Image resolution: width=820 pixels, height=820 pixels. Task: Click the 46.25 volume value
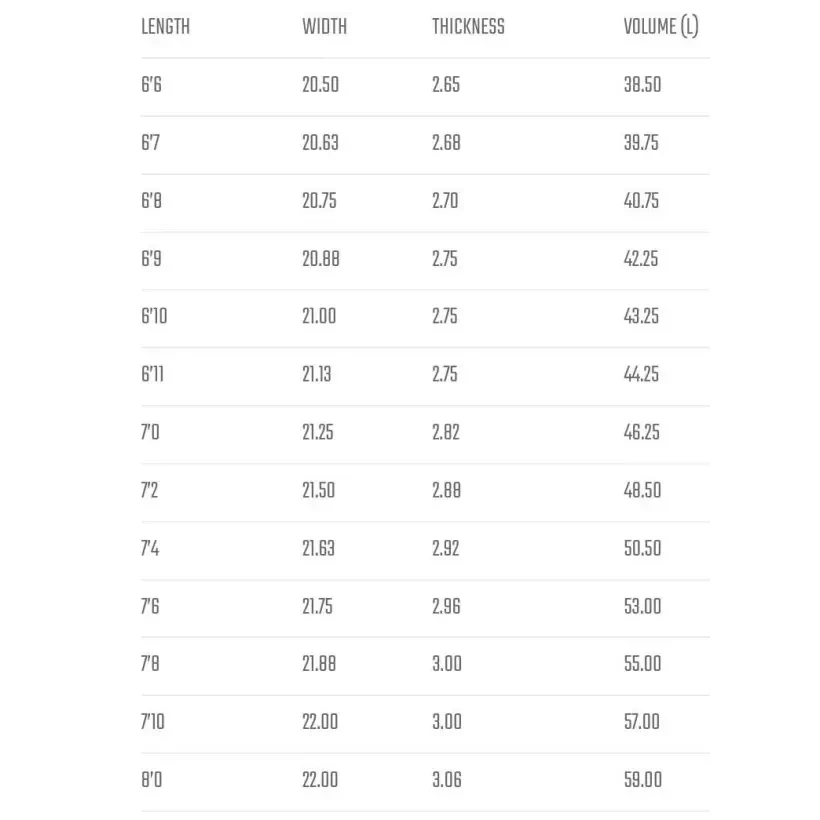[641, 433]
